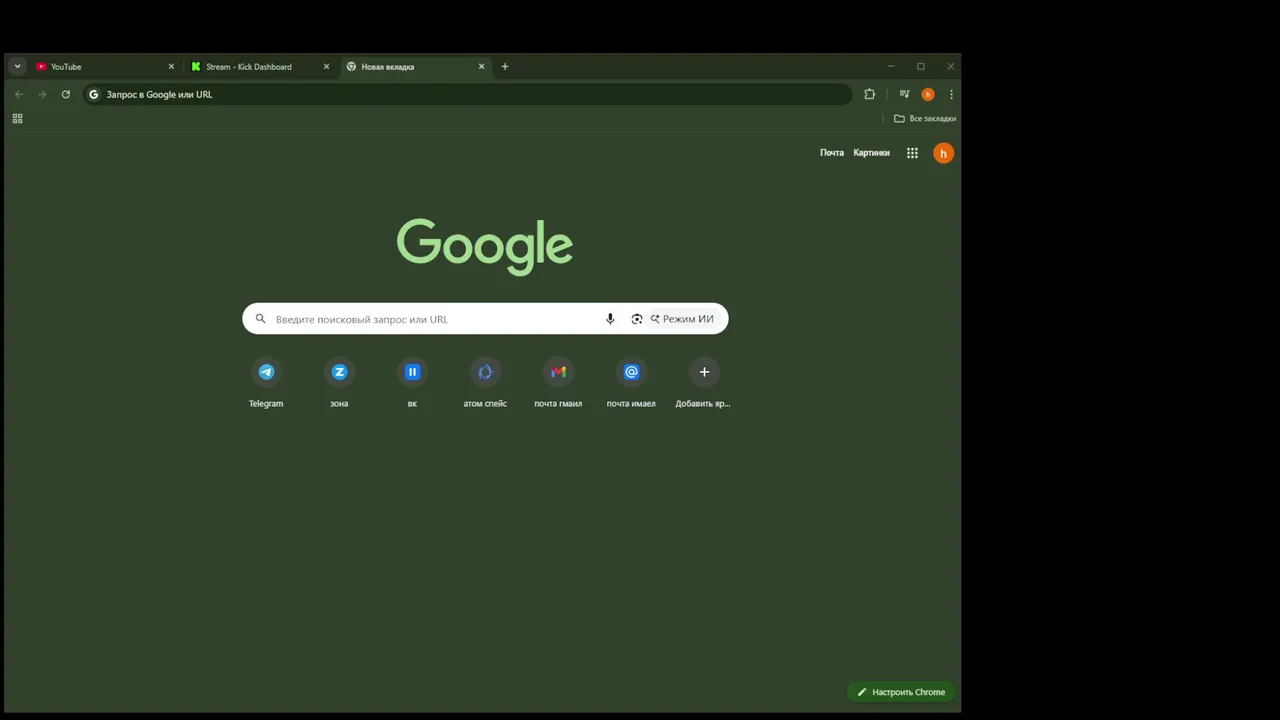Screen dimensions: 1280x720
Task: Add a new shortcut with Добавить ярлык
Action: click(704, 384)
